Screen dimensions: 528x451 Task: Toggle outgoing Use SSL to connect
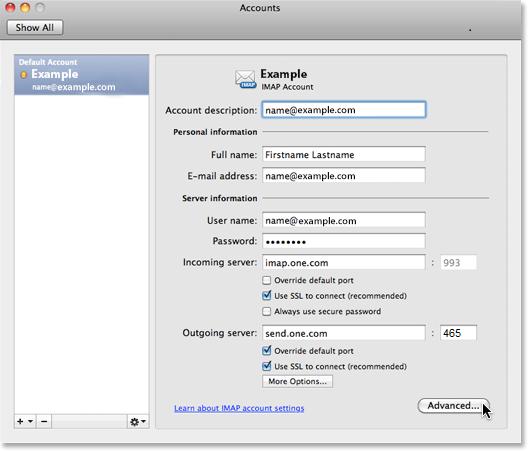click(266, 366)
